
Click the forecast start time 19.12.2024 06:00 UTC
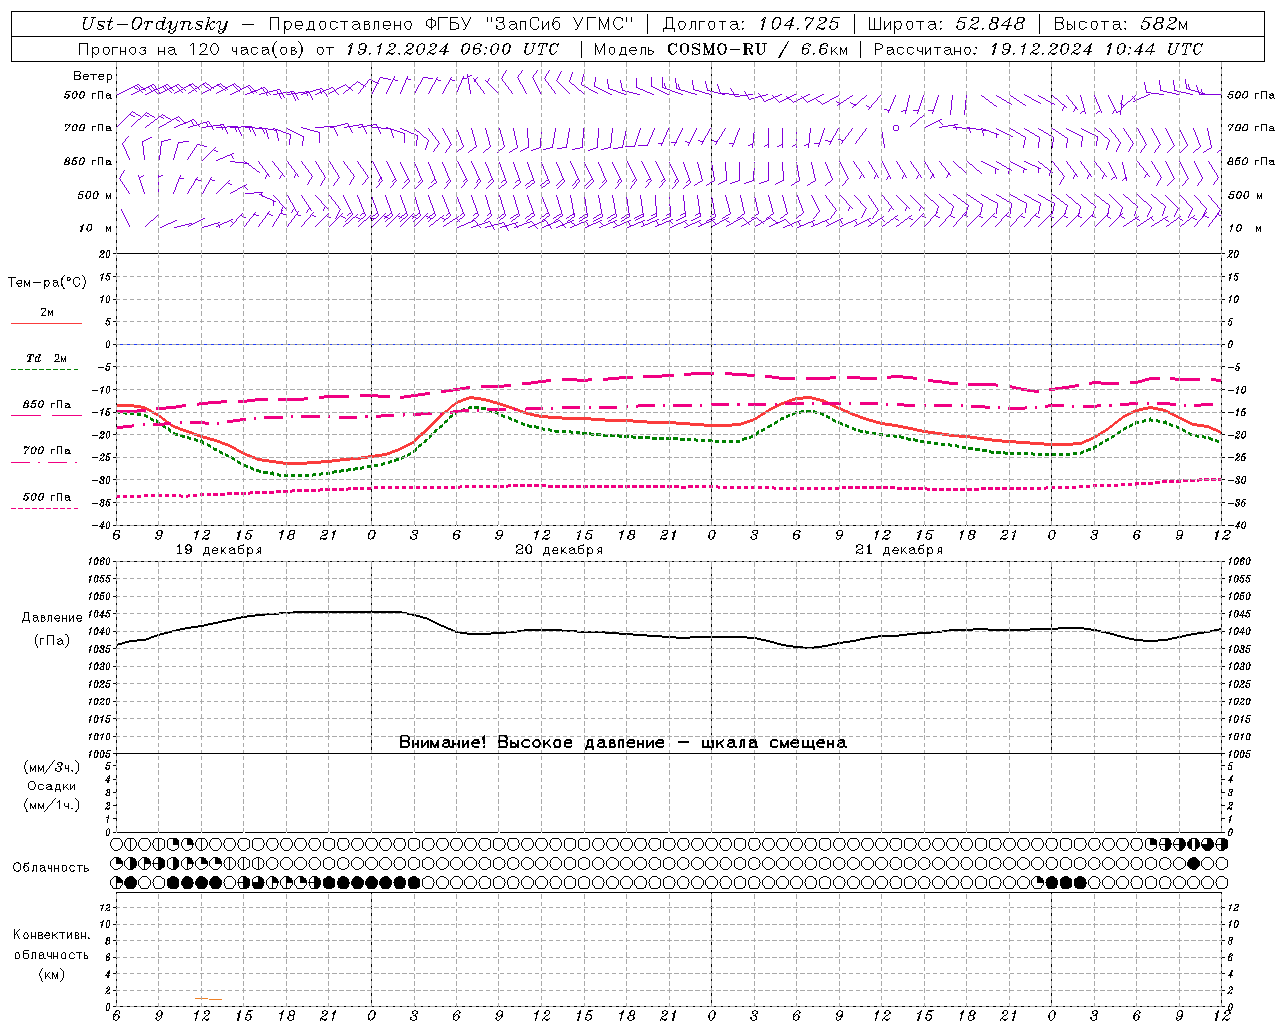452,49
